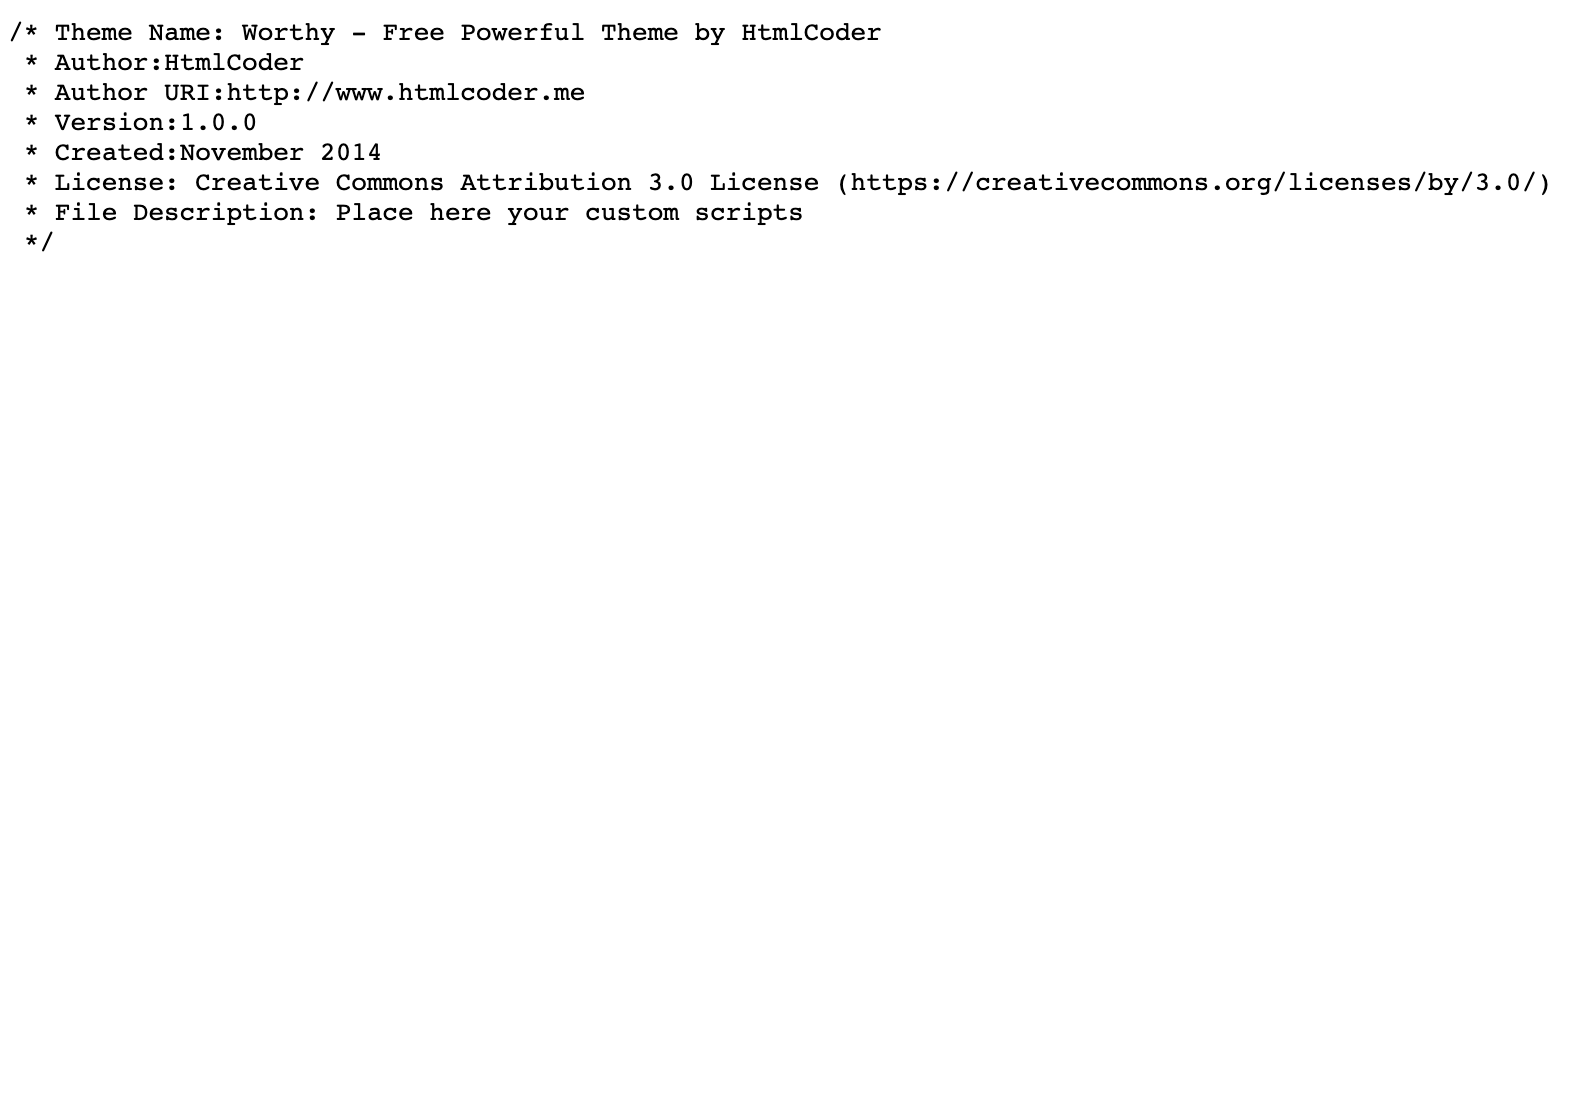The image size is (1580, 1104).
Task: Click the 'File Description:' label text
Action: coord(187,213)
